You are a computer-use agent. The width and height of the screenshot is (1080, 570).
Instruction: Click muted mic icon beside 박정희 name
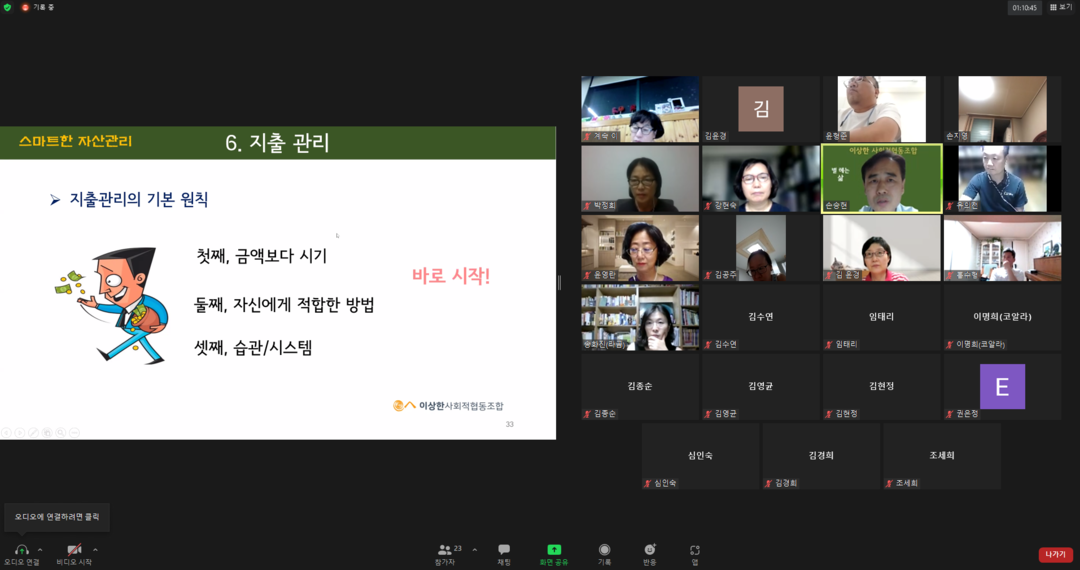[588, 206]
